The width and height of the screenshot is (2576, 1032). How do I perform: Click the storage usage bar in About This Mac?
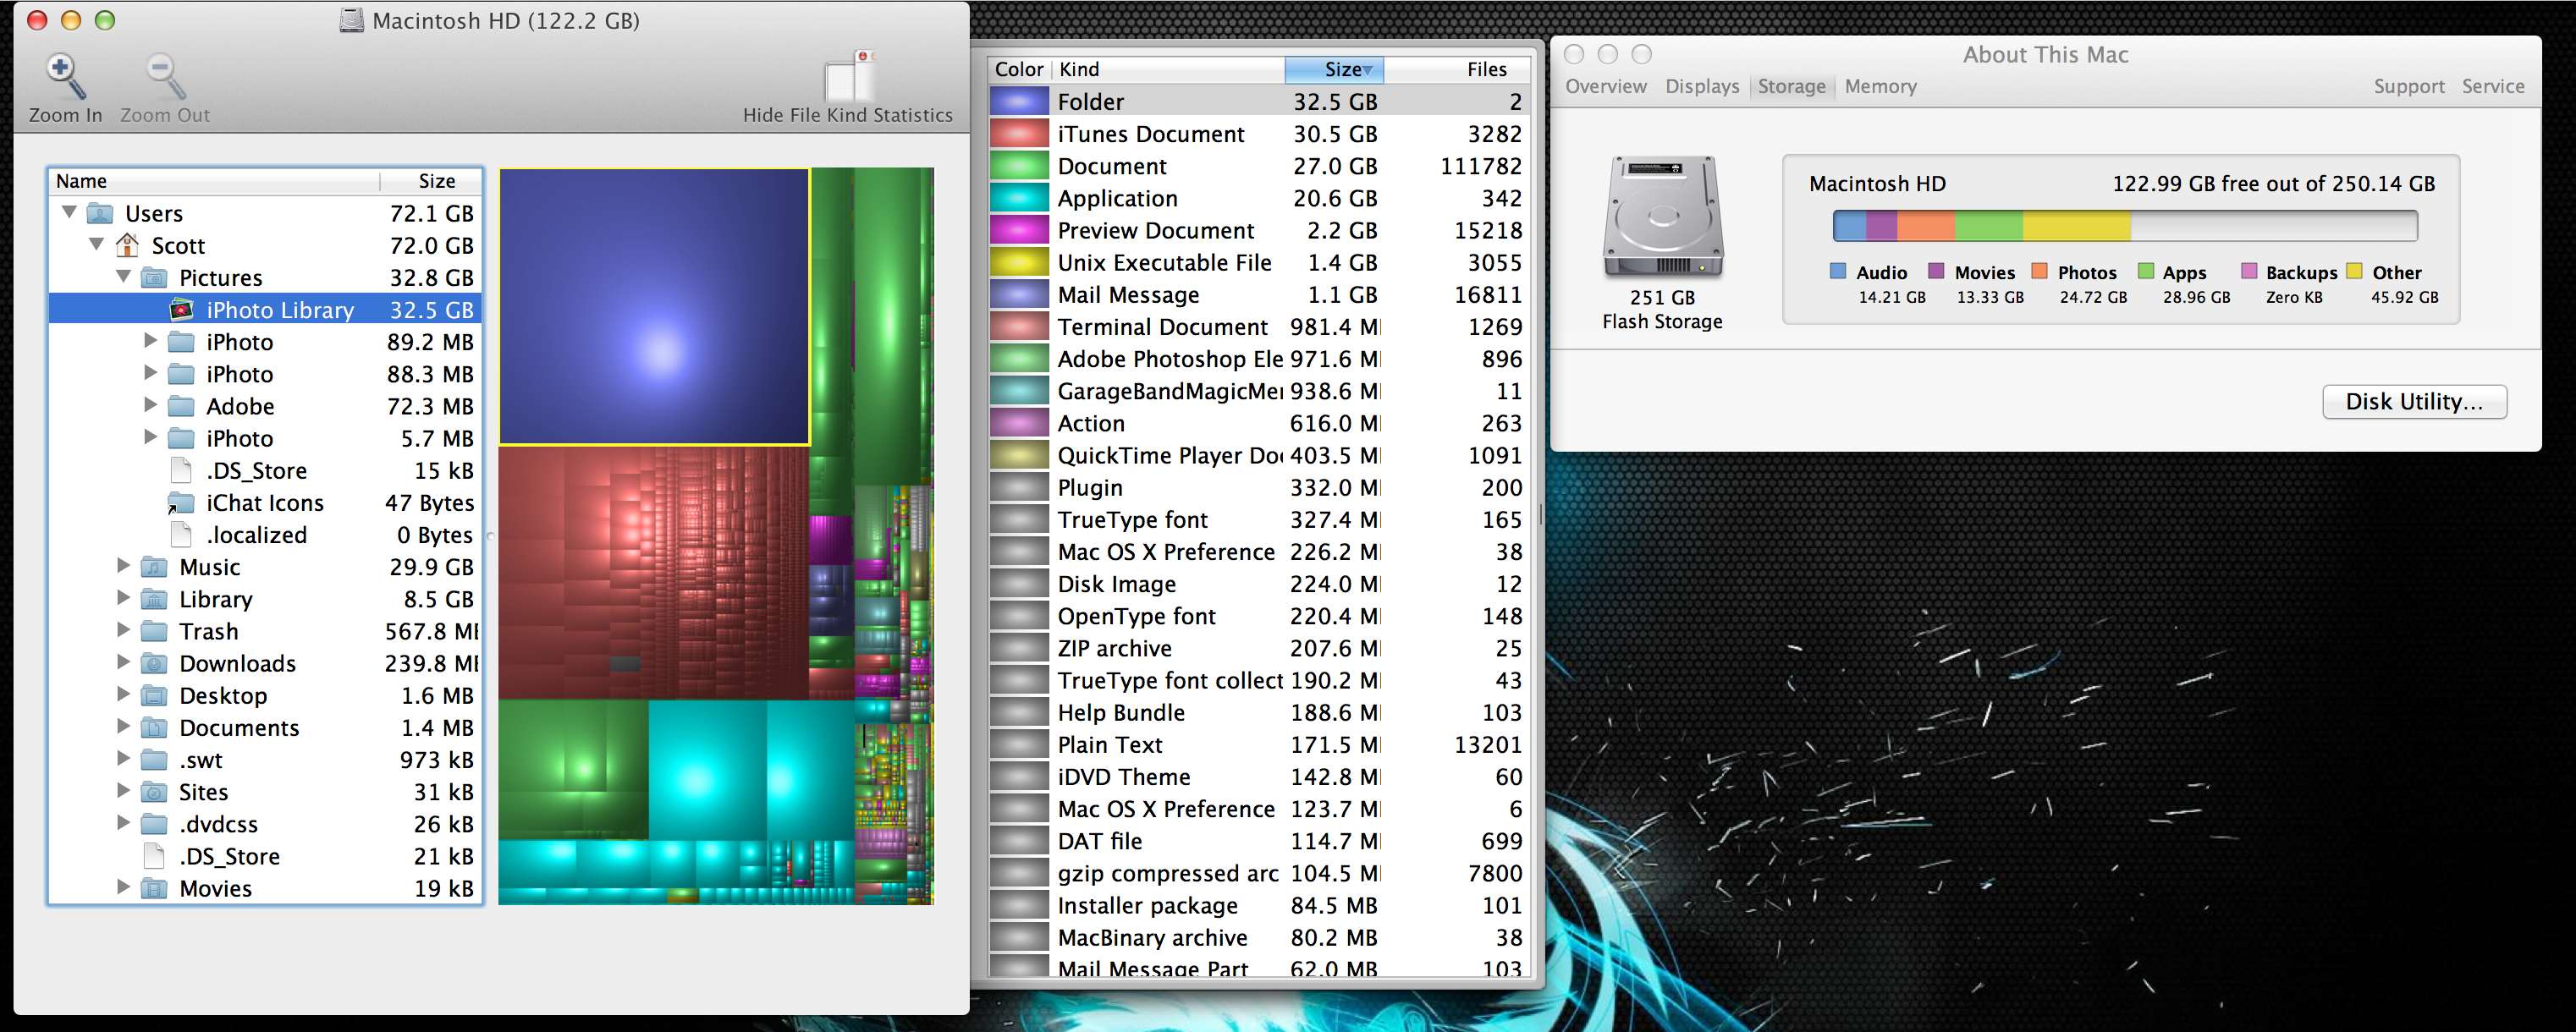click(x=2124, y=226)
